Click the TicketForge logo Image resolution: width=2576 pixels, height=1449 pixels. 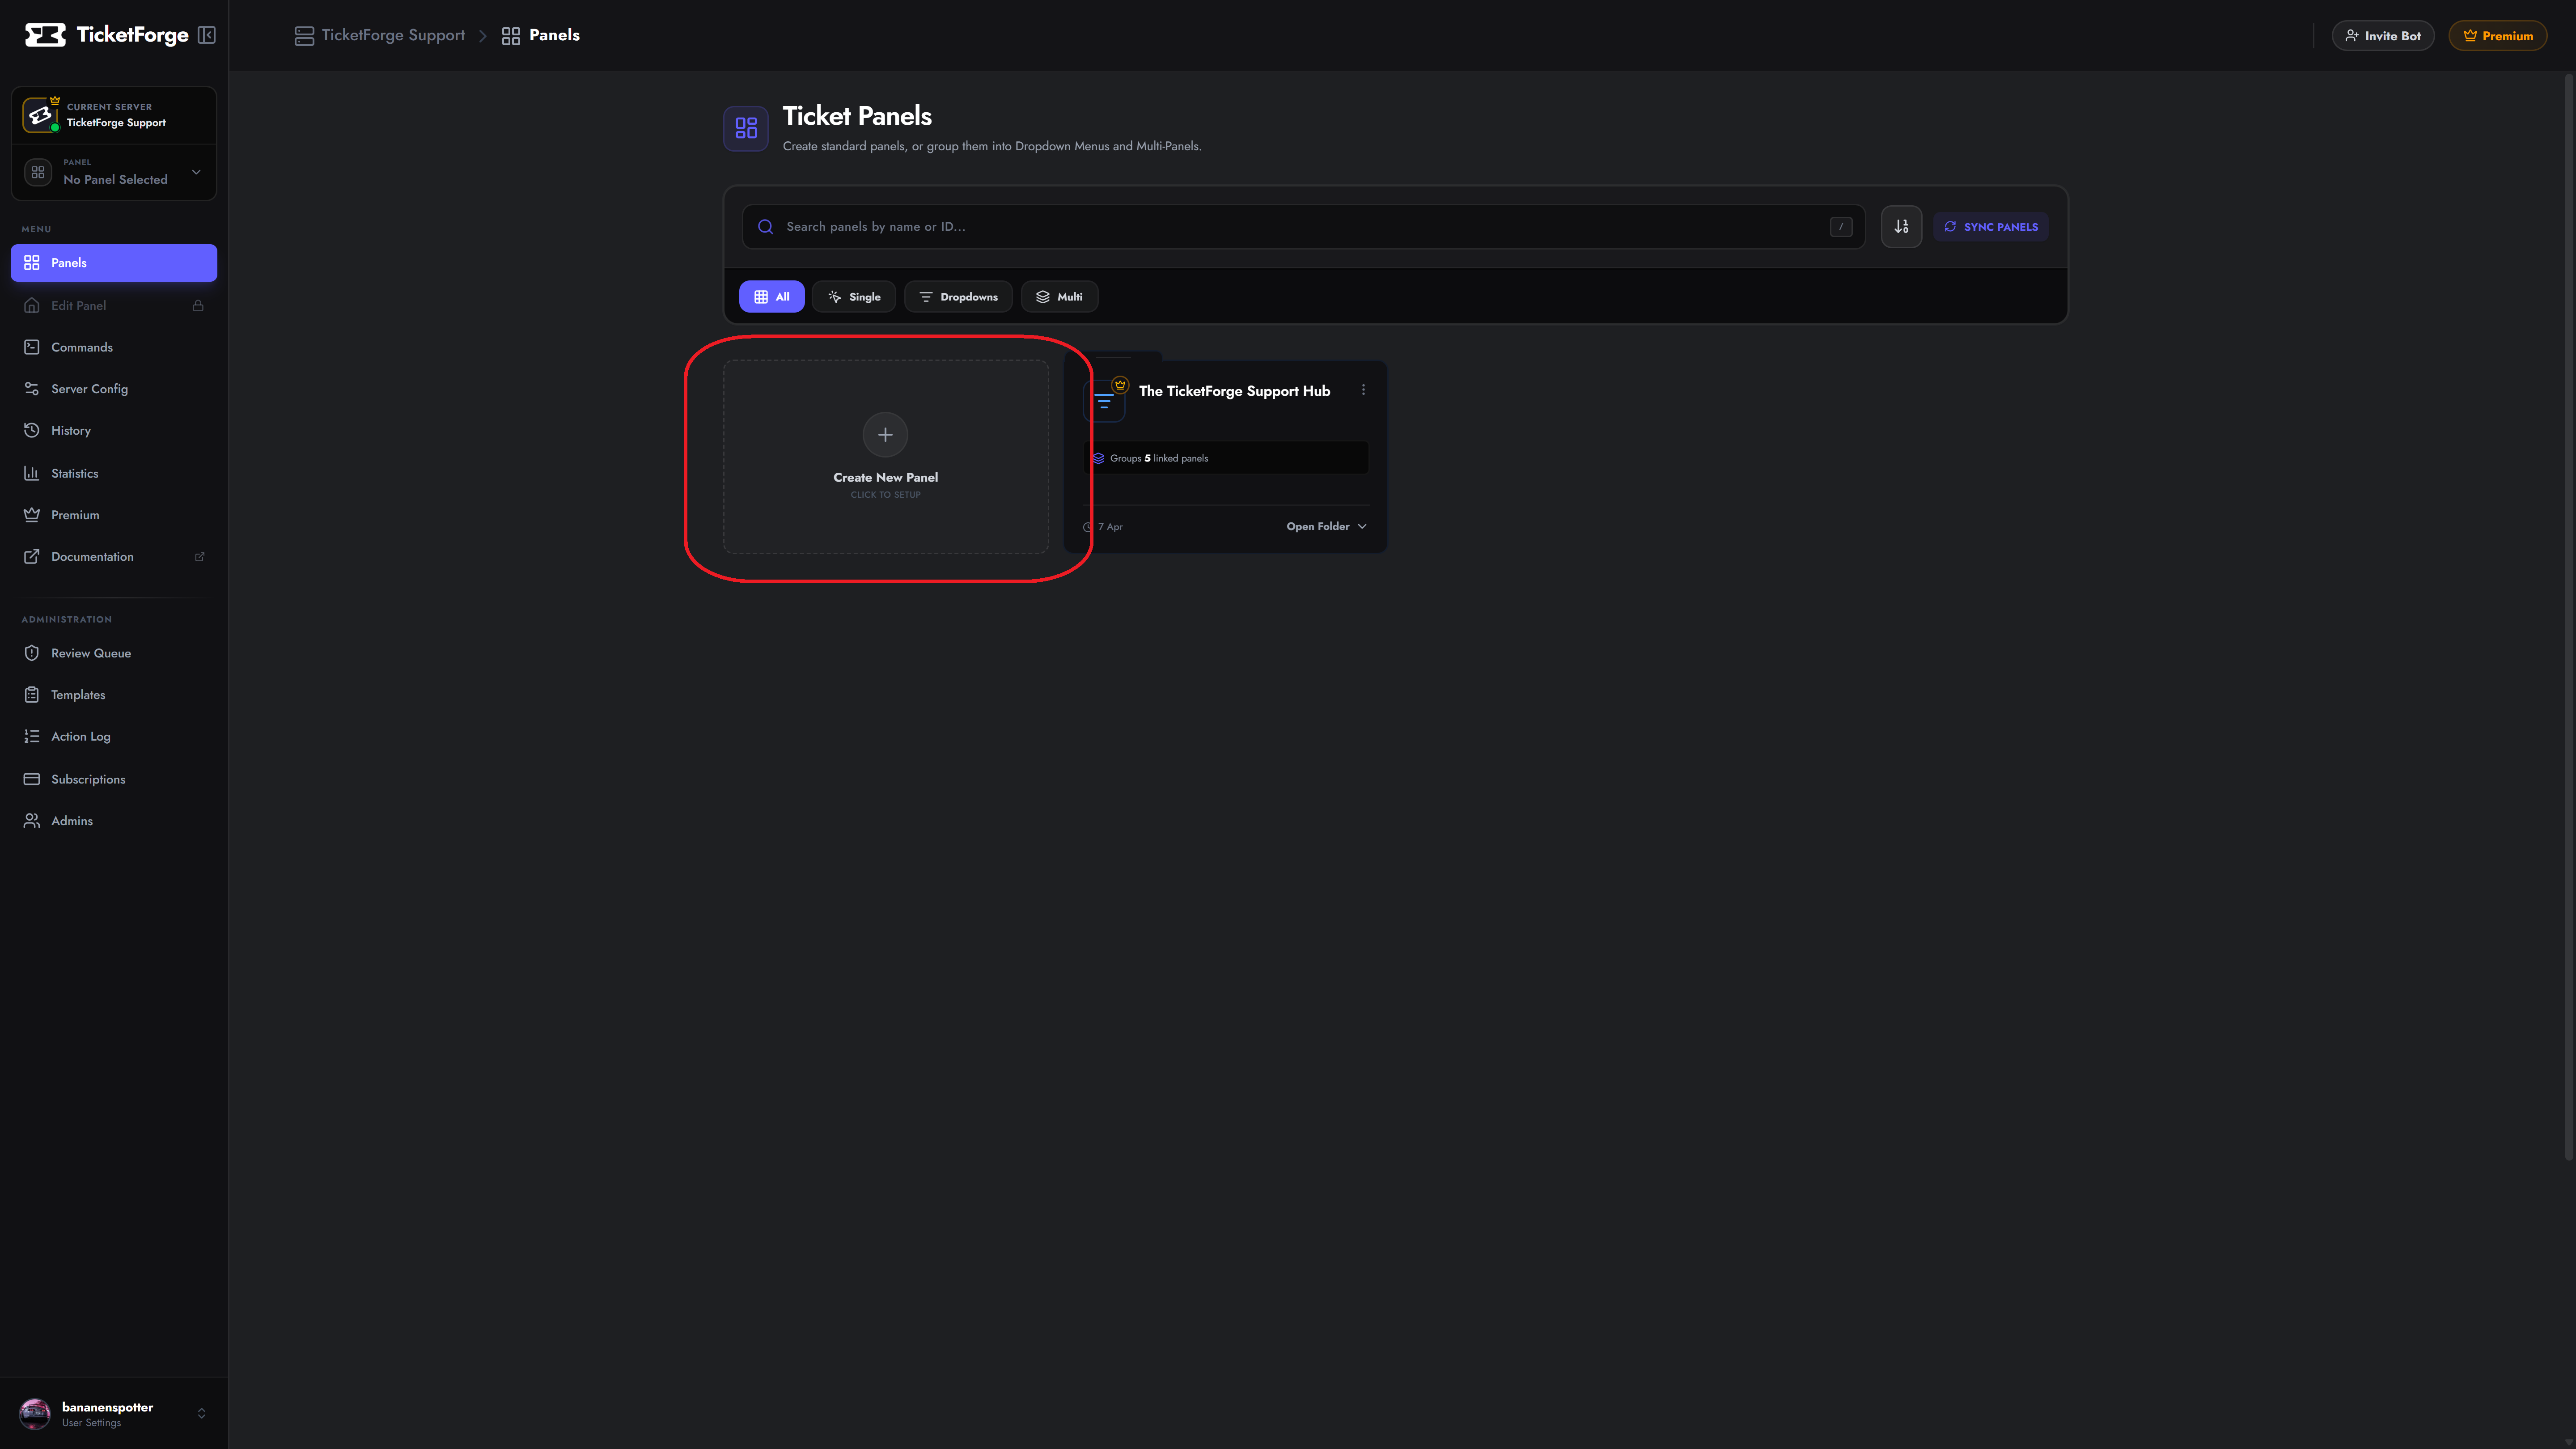(106, 35)
